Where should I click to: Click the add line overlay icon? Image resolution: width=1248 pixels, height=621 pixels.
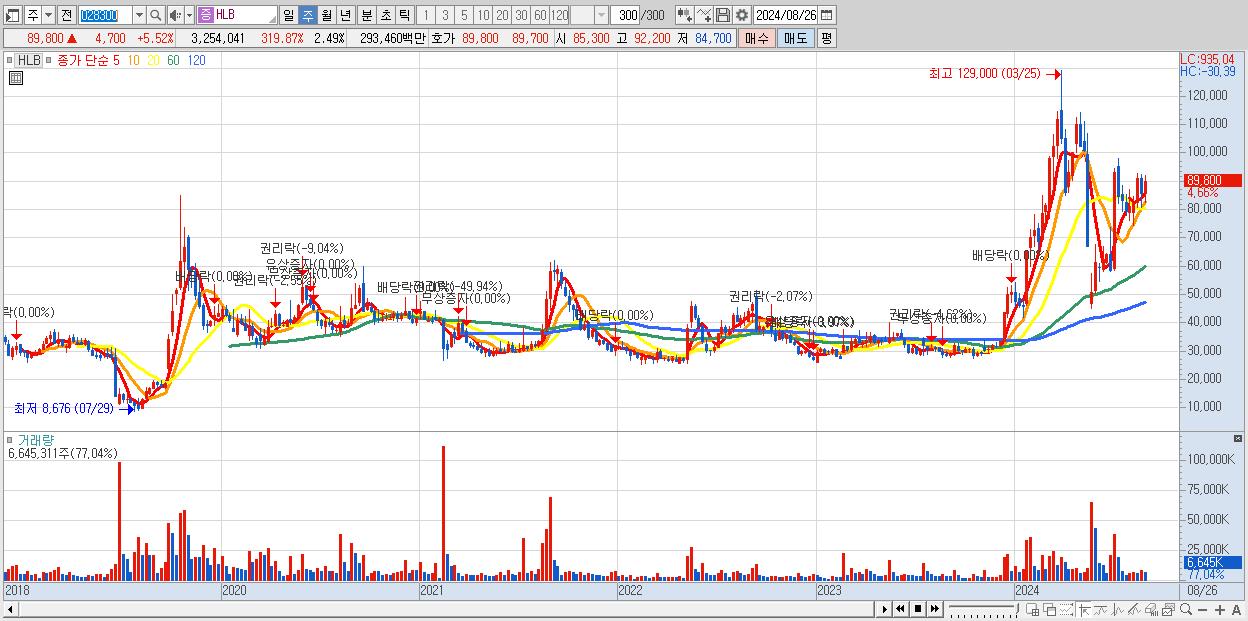704,15
